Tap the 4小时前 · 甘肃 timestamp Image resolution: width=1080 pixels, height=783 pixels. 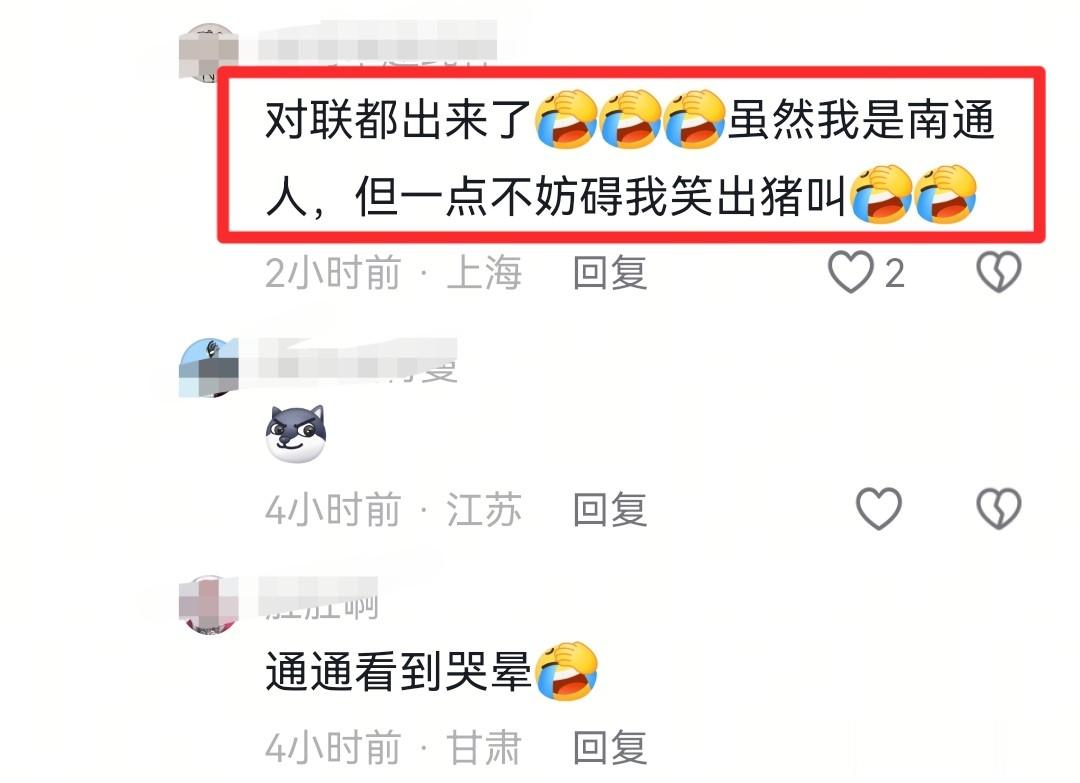pos(393,747)
